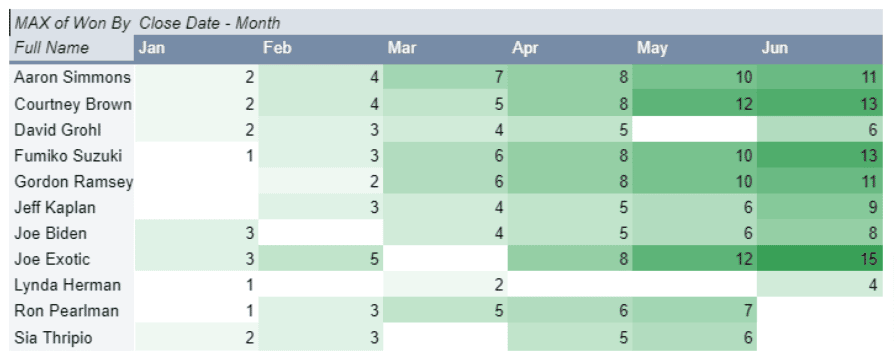Select the Apr column header
The width and height of the screenshot is (894, 360).
click(570, 48)
